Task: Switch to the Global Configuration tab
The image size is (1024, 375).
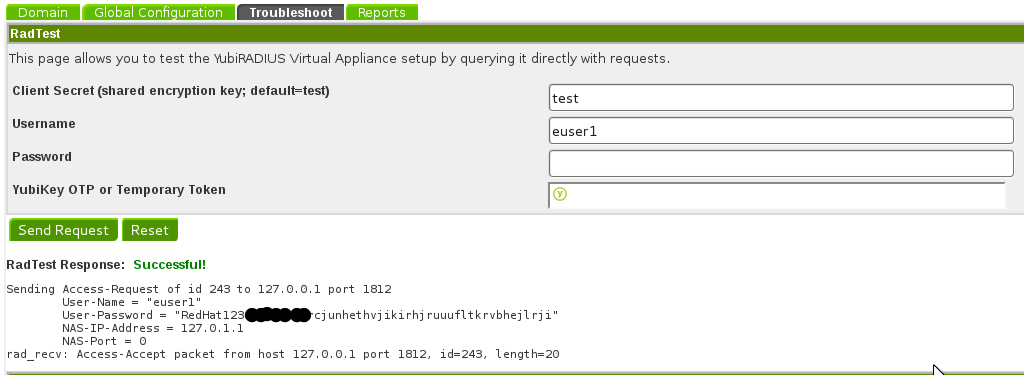Action: click(158, 12)
